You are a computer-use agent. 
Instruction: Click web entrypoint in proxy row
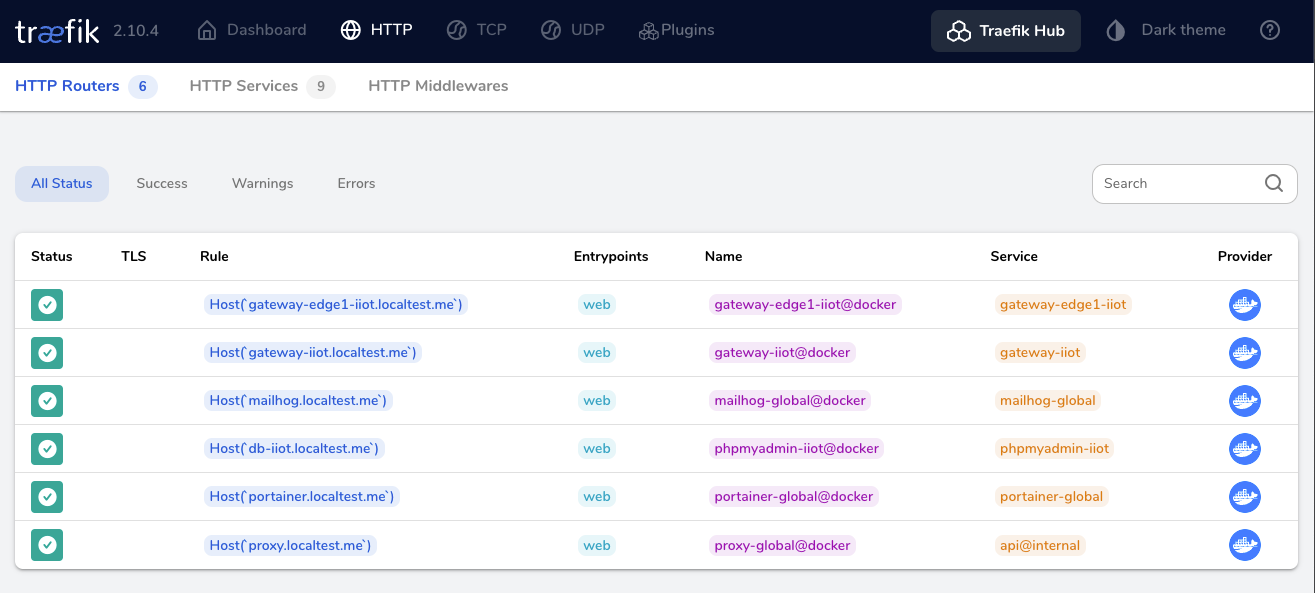click(x=597, y=545)
